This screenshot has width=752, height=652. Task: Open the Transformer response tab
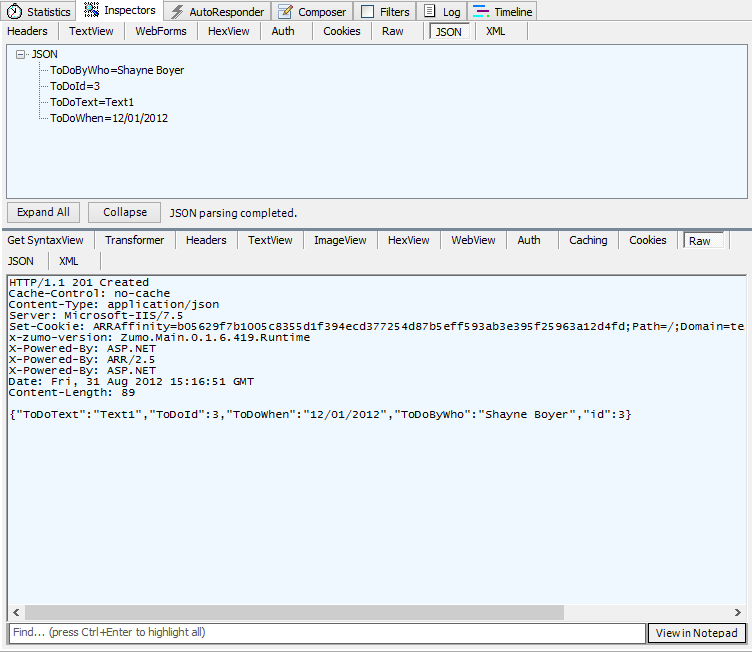pyautogui.click(x=134, y=240)
